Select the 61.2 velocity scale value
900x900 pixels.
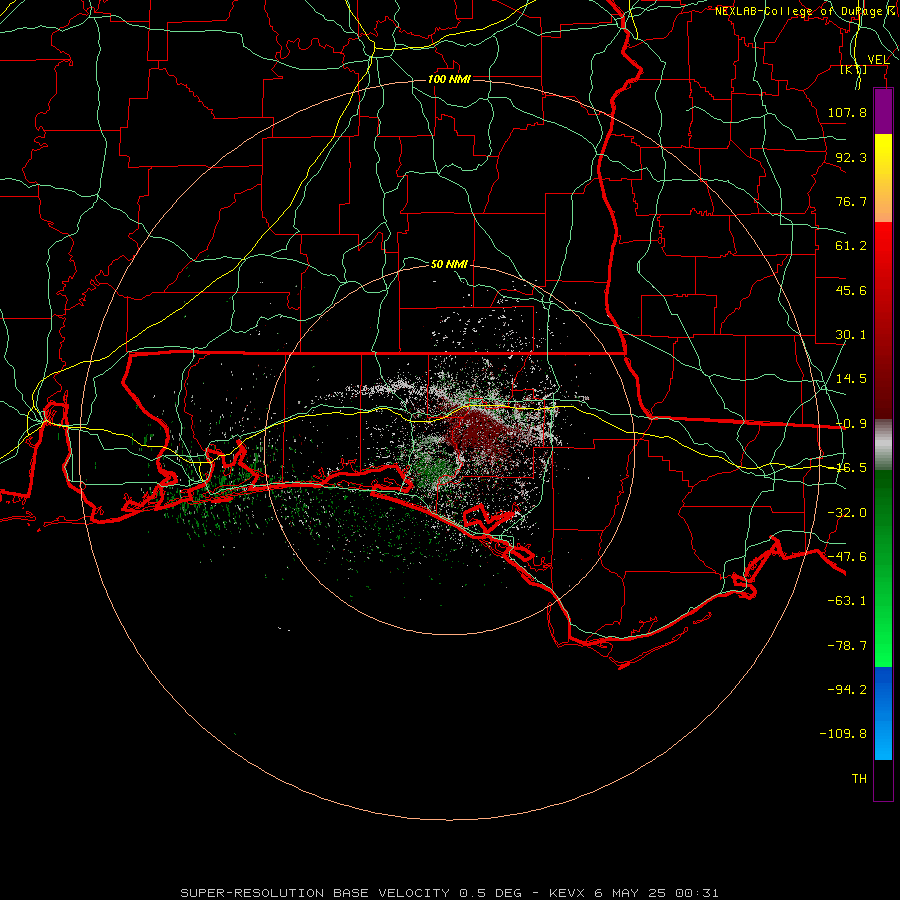[x=851, y=246]
